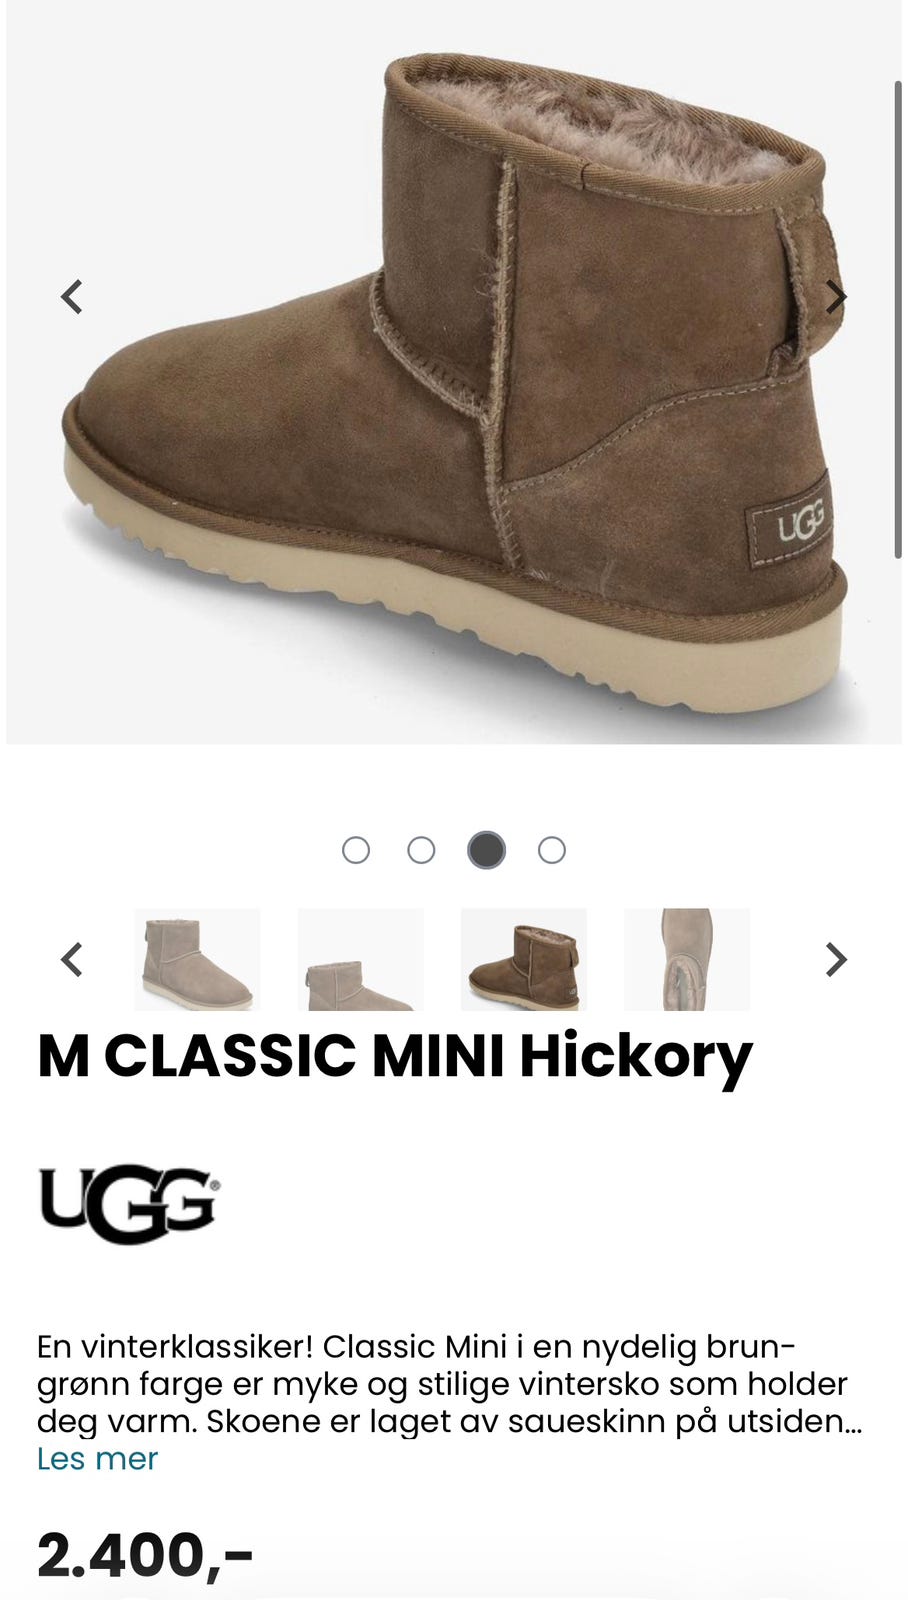This screenshot has width=908, height=1600.
Task: Open the boot sole thumbnail
Action: [x=687, y=960]
